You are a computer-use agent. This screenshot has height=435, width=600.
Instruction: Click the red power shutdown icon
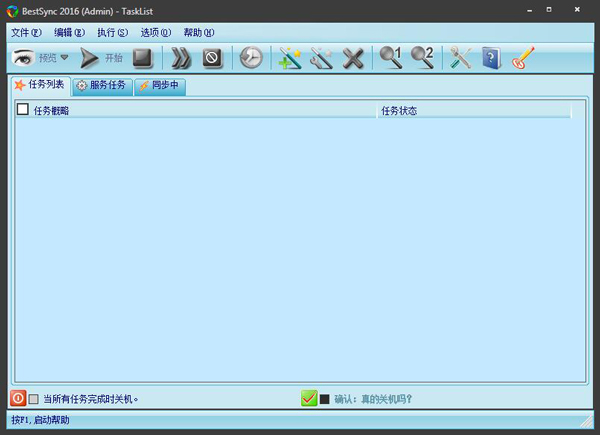[x=18, y=398]
